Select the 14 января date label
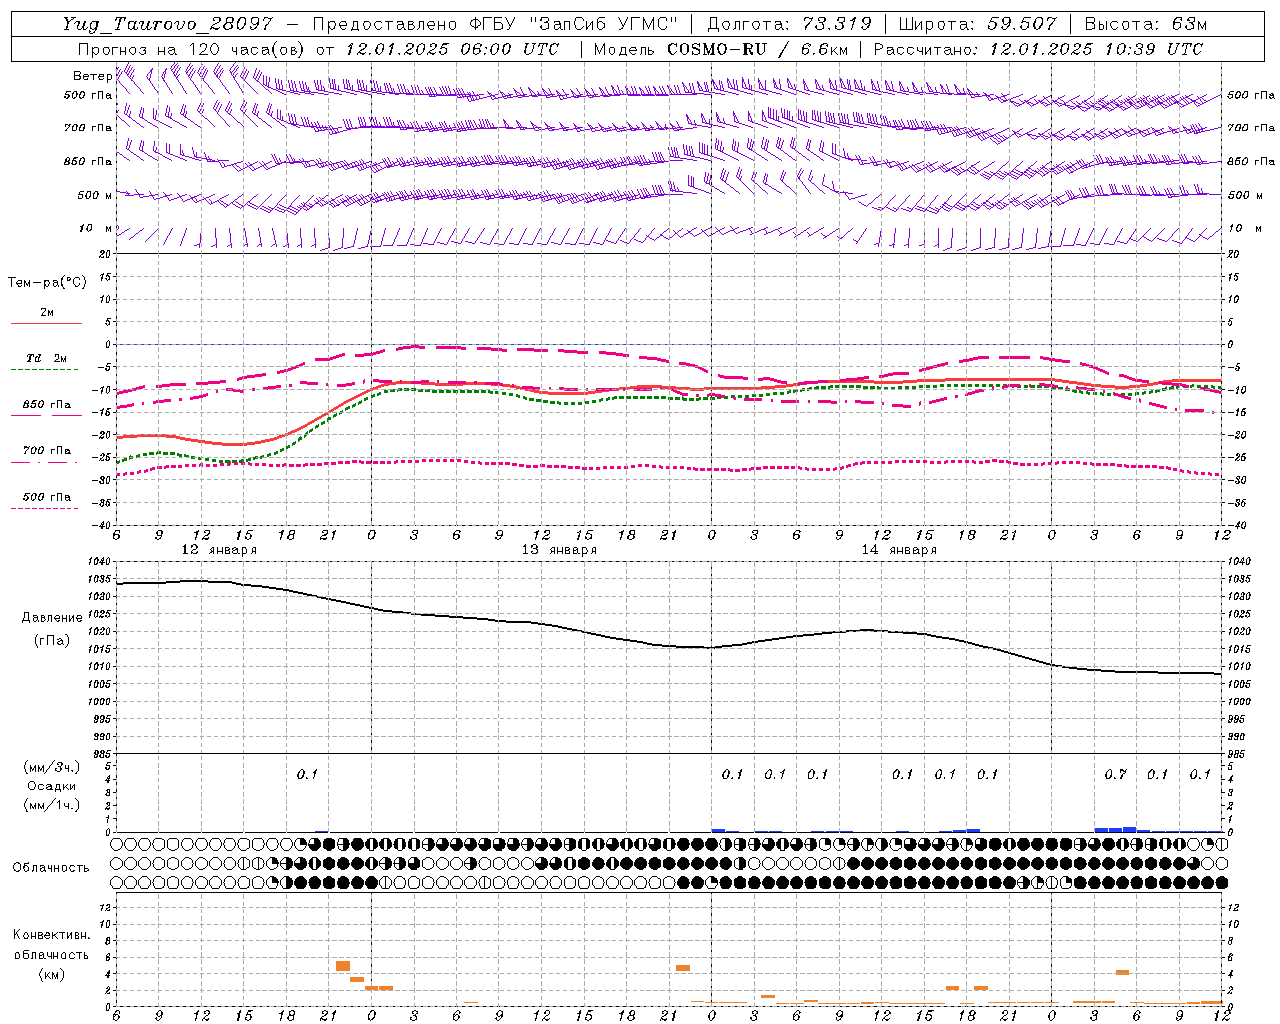This screenshot has width=1280, height=1024. point(899,550)
